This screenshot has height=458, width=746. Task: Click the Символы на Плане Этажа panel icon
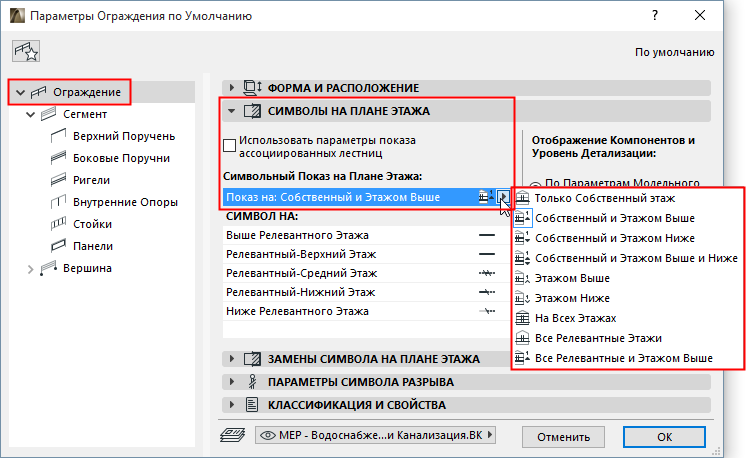252,111
